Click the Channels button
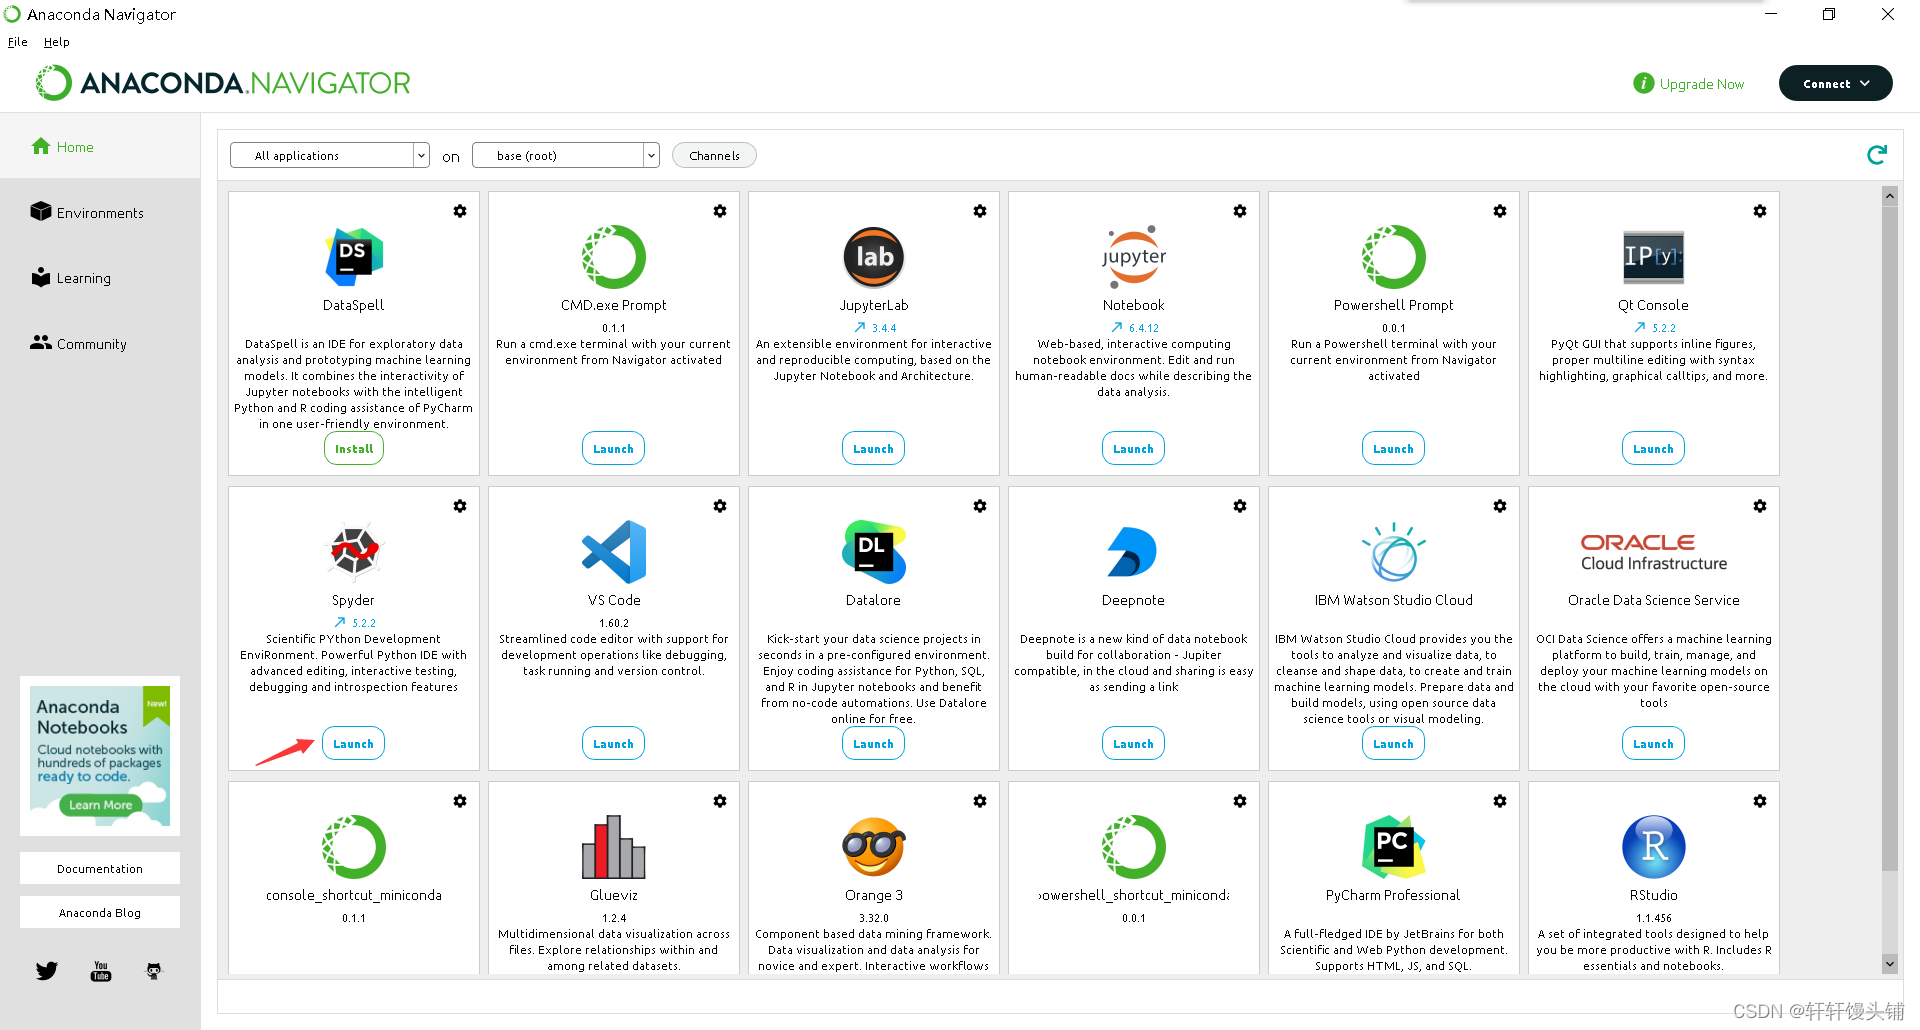Viewport: 1920px width, 1030px height. 714,155
